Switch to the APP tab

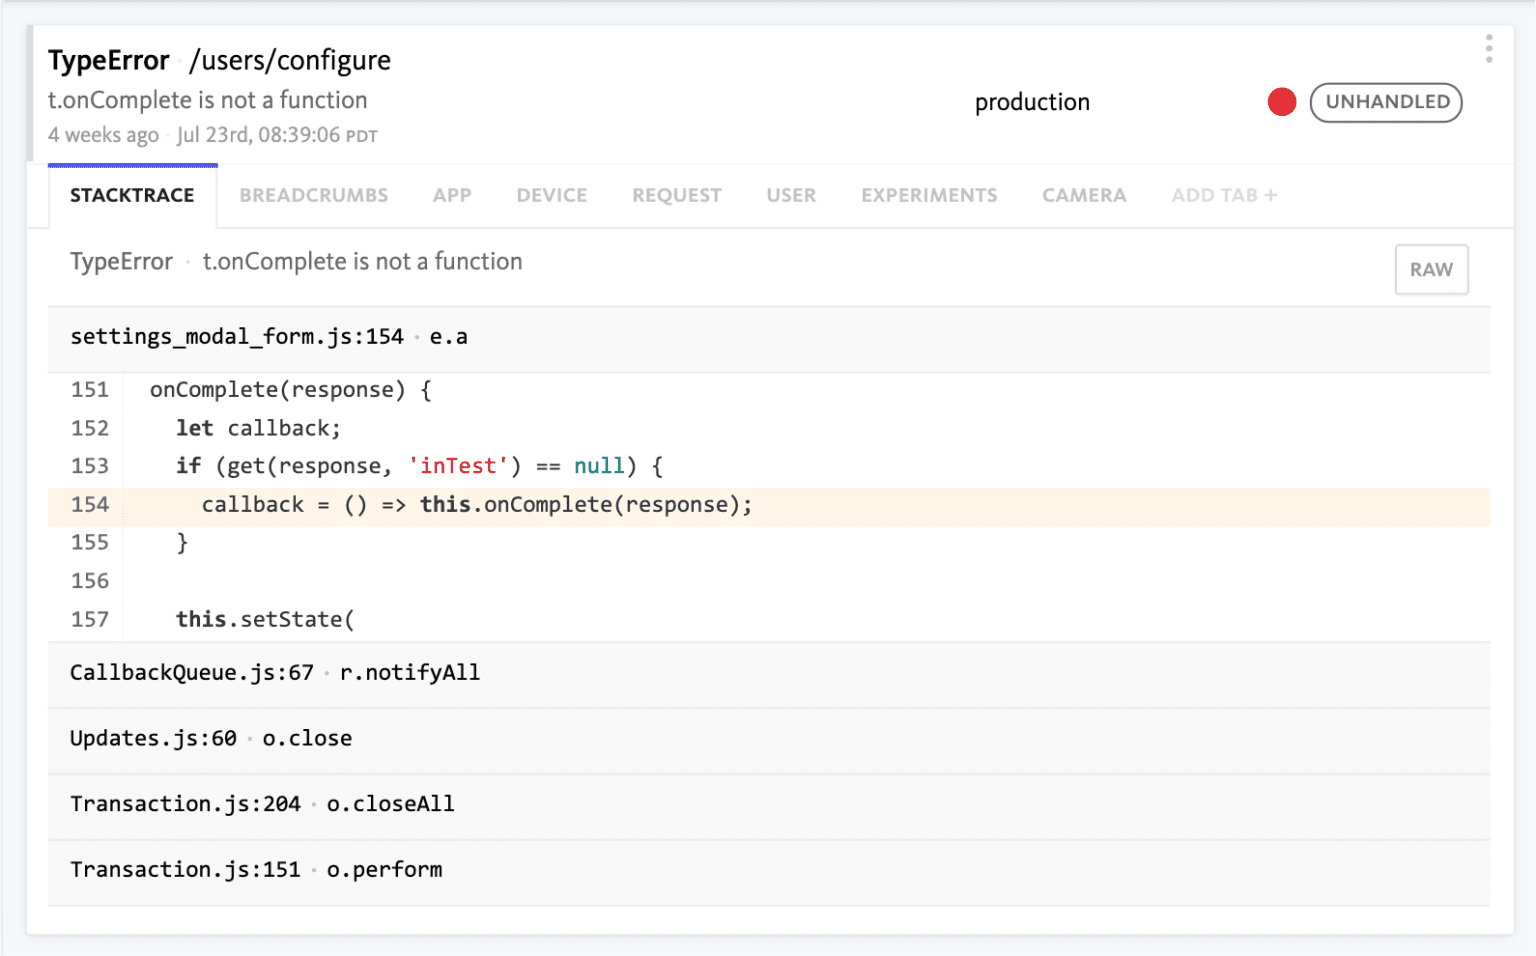[452, 195]
